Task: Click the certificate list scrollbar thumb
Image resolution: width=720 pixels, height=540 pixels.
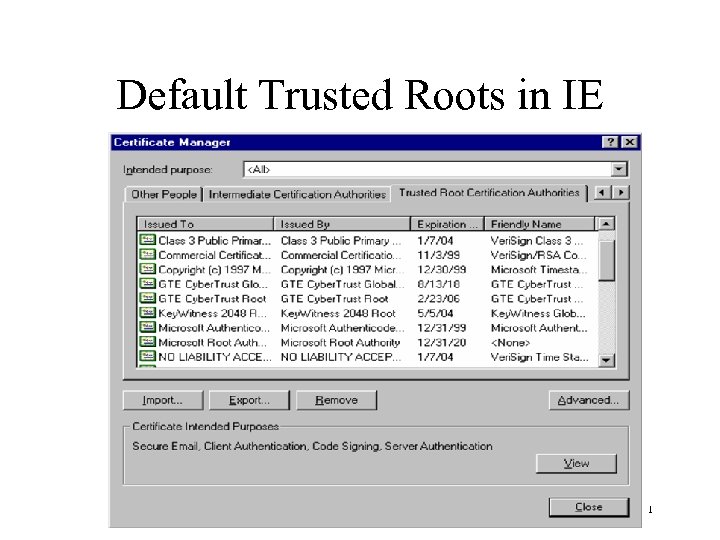Action: pyautogui.click(x=606, y=260)
